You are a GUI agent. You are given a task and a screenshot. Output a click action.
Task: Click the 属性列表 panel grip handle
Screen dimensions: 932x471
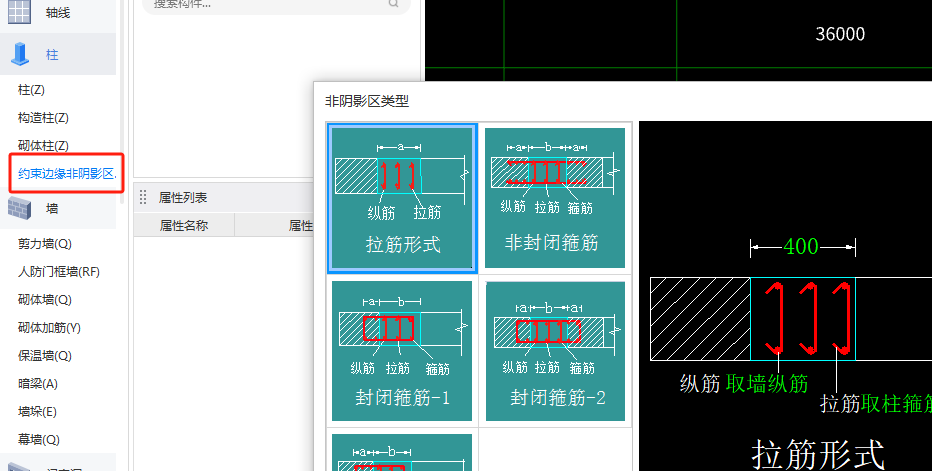tap(143, 197)
